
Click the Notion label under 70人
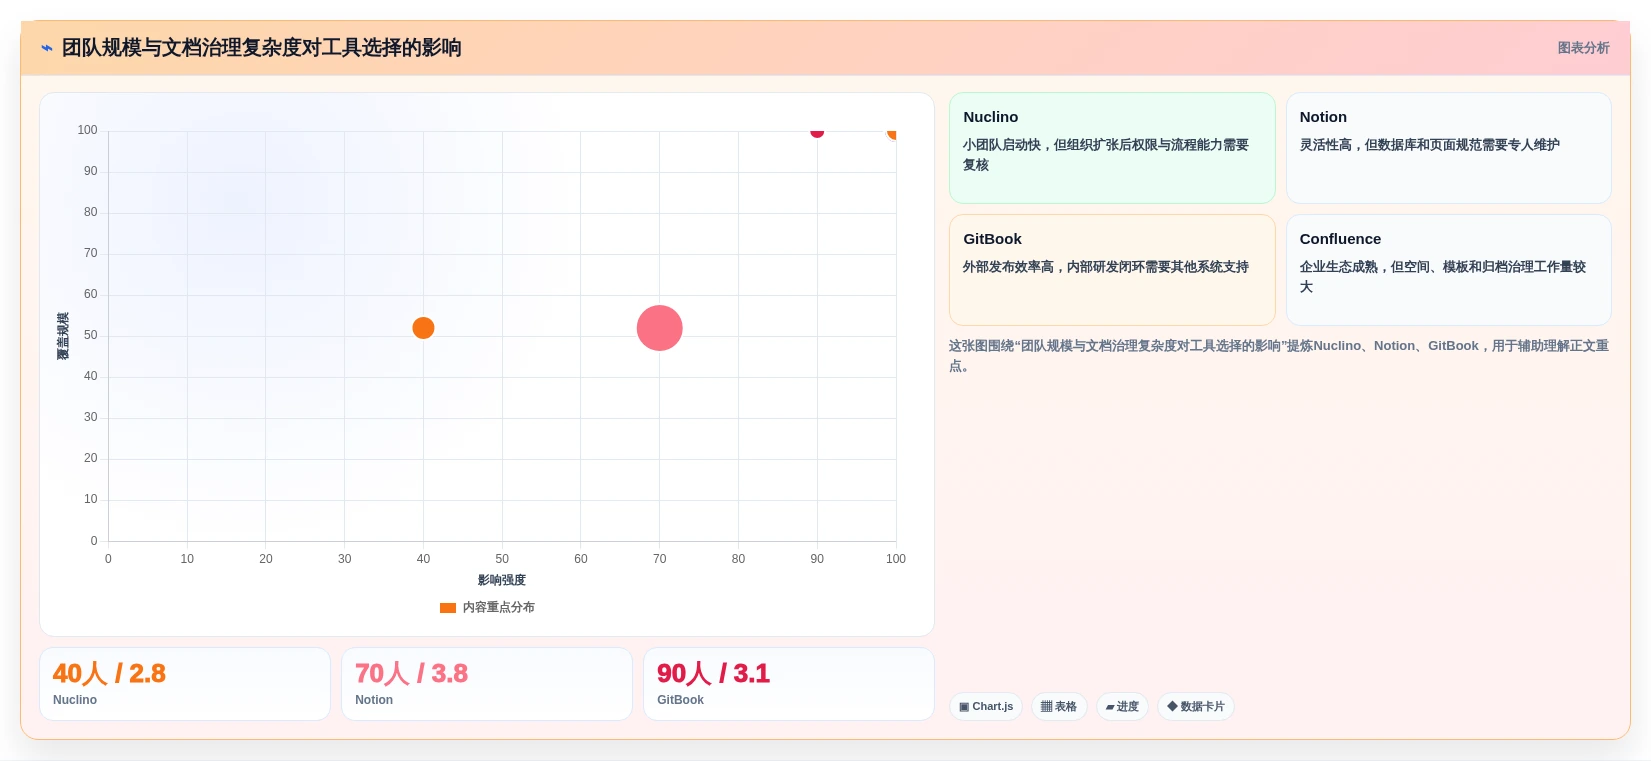[x=374, y=700]
